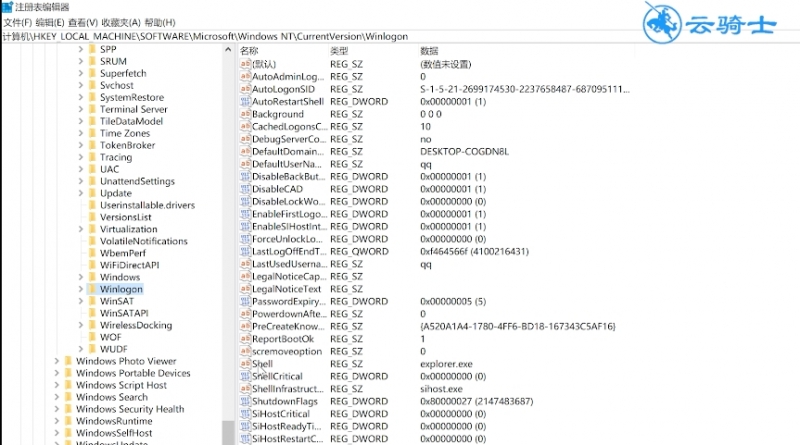Expand the SPP tree node
The width and height of the screenshot is (800, 445).
coord(81,50)
